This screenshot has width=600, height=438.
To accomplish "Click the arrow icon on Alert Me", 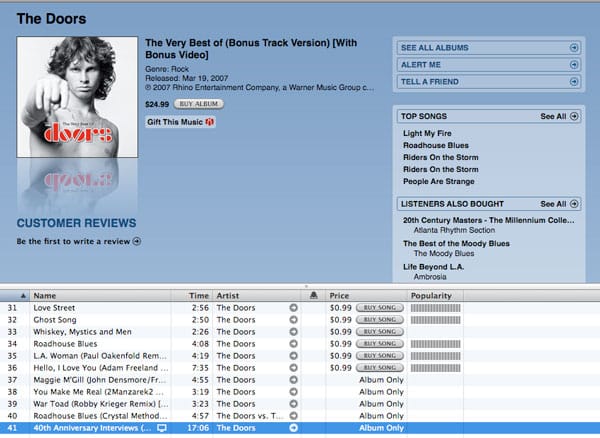I will coord(574,65).
